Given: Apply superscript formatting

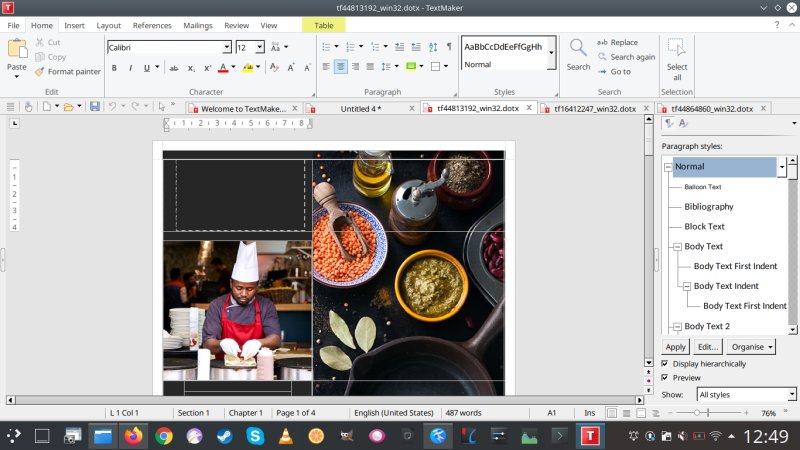Looking at the screenshot, I should click(x=208, y=68).
